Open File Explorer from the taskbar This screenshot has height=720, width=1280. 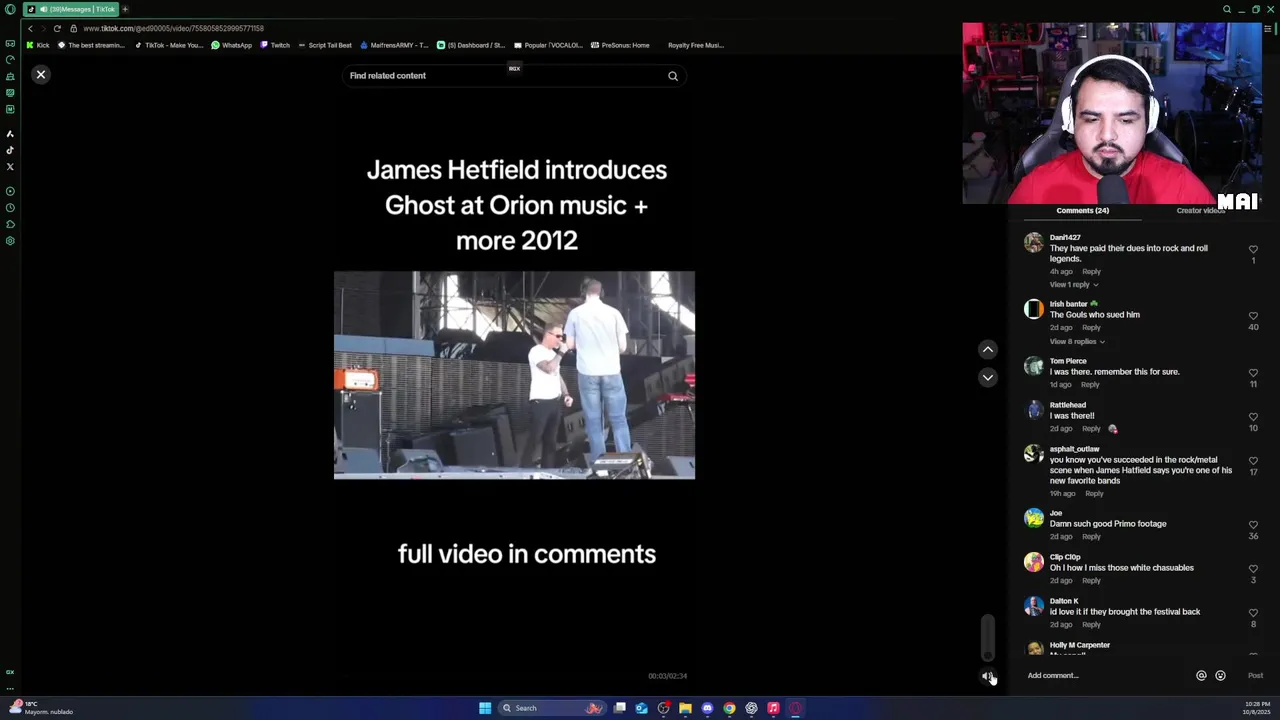point(685,708)
